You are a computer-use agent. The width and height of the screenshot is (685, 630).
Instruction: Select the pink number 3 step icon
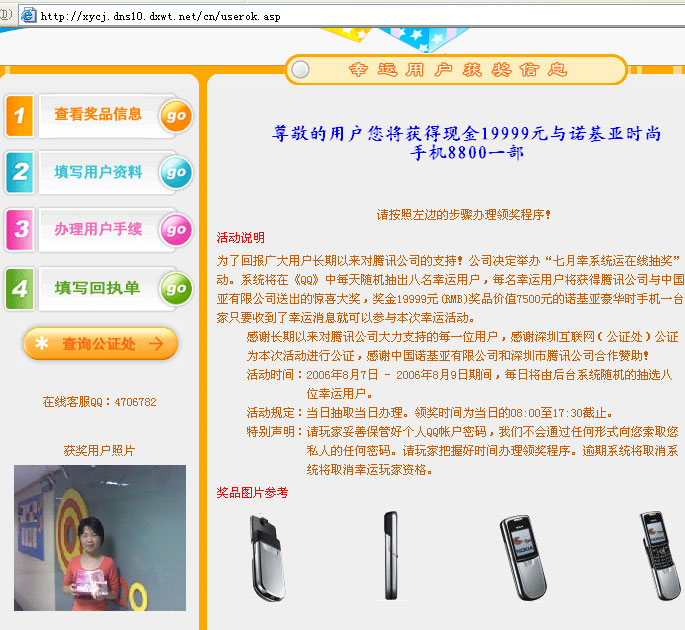[x=20, y=230]
